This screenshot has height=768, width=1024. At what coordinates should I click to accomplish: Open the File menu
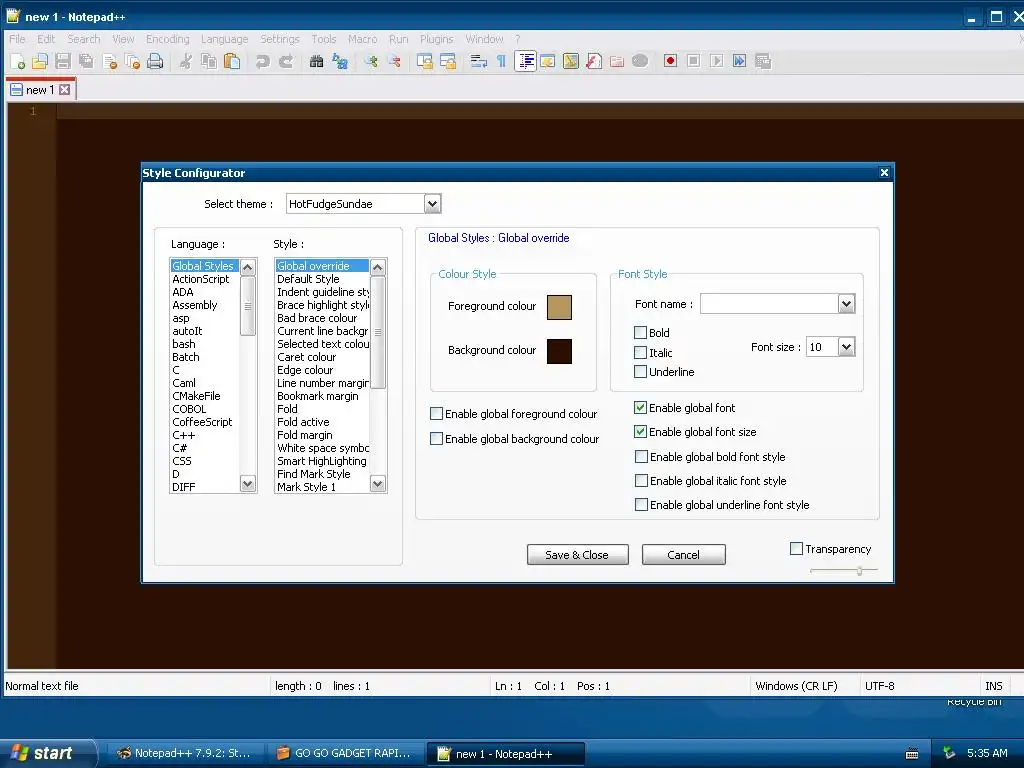click(17, 39)
